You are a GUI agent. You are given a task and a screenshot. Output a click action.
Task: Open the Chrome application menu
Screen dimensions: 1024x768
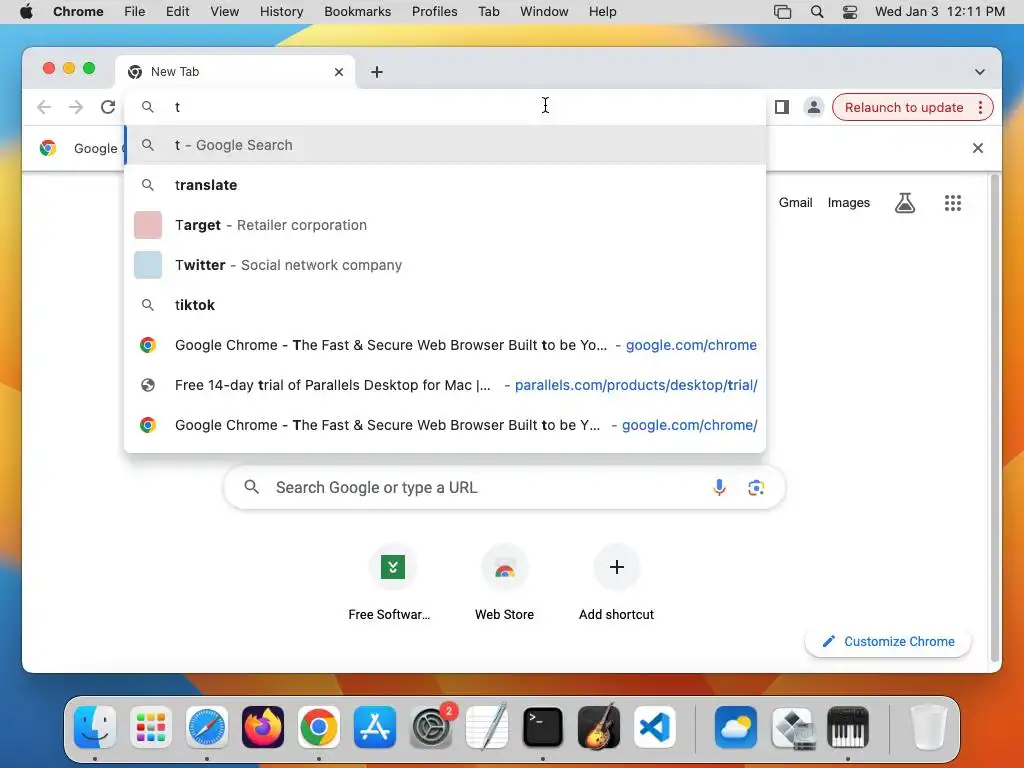coord(78,12)
